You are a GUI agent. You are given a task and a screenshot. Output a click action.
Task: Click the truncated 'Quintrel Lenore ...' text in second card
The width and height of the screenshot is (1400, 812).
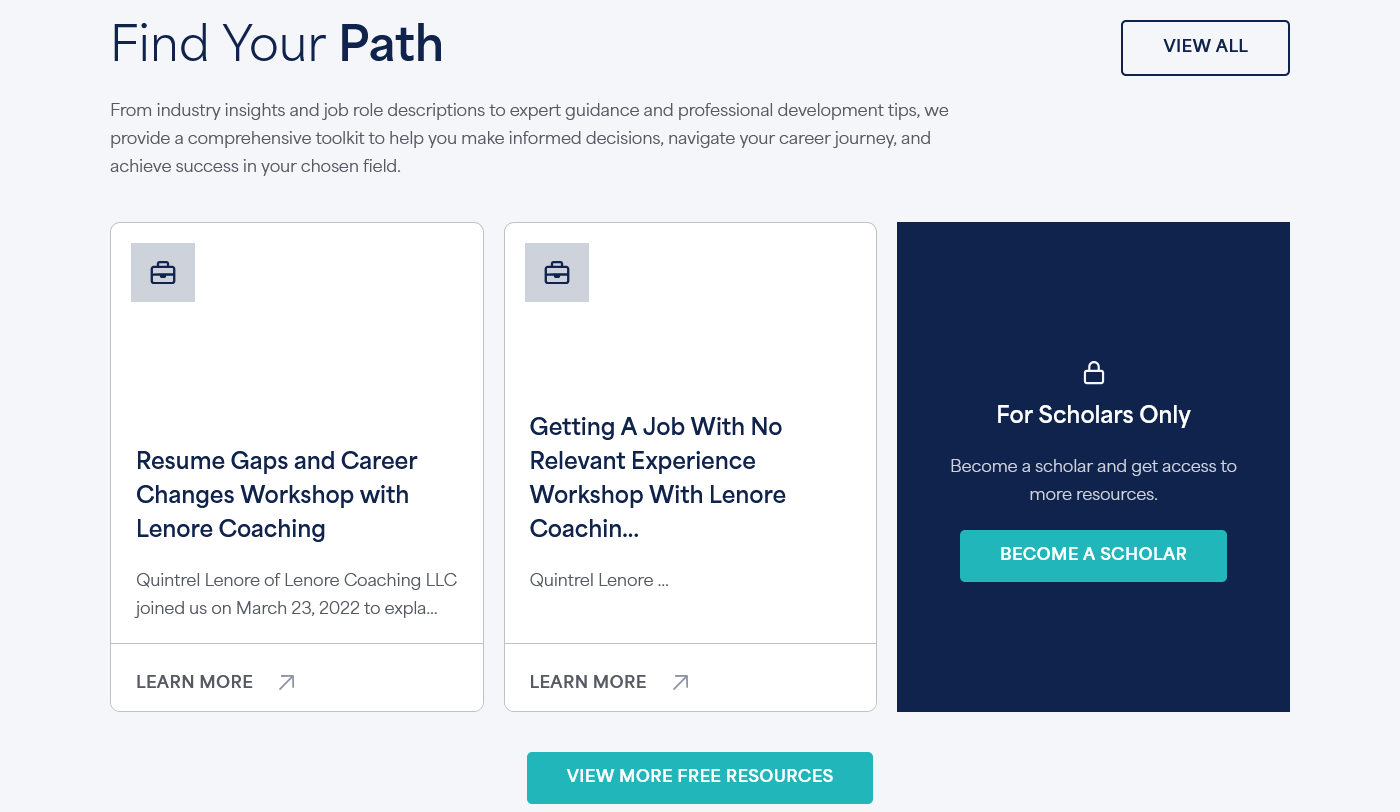(599, 580)
